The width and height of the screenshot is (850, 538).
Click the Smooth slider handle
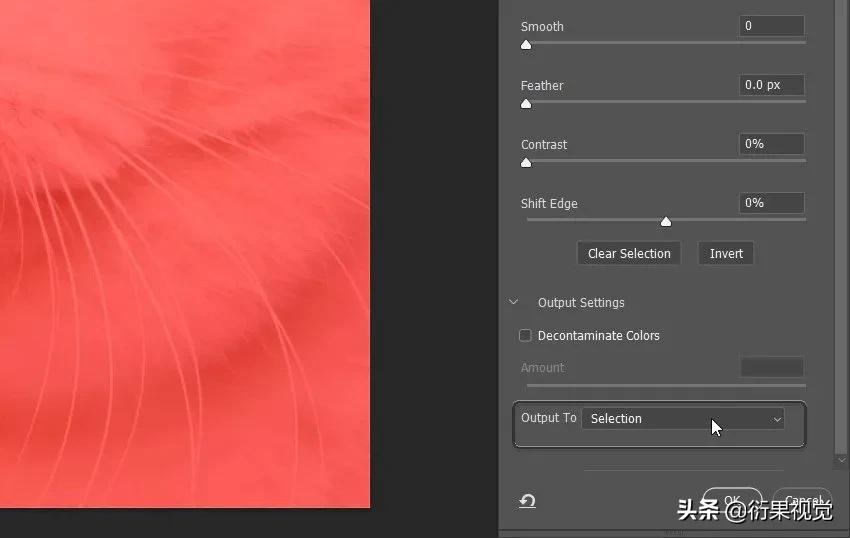[526, 45]
